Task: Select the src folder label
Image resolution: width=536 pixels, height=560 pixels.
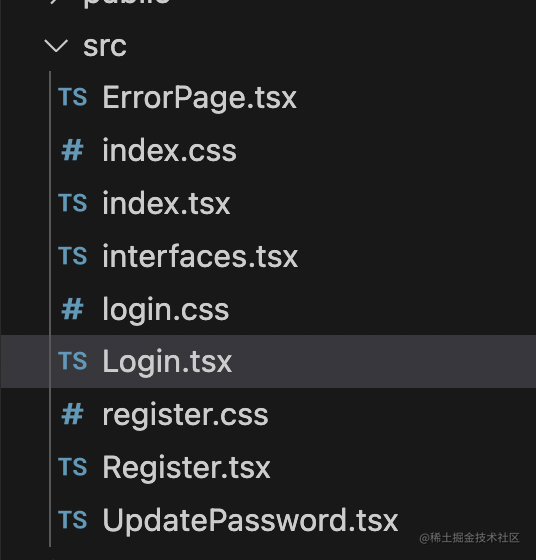Action: (105, 46)
